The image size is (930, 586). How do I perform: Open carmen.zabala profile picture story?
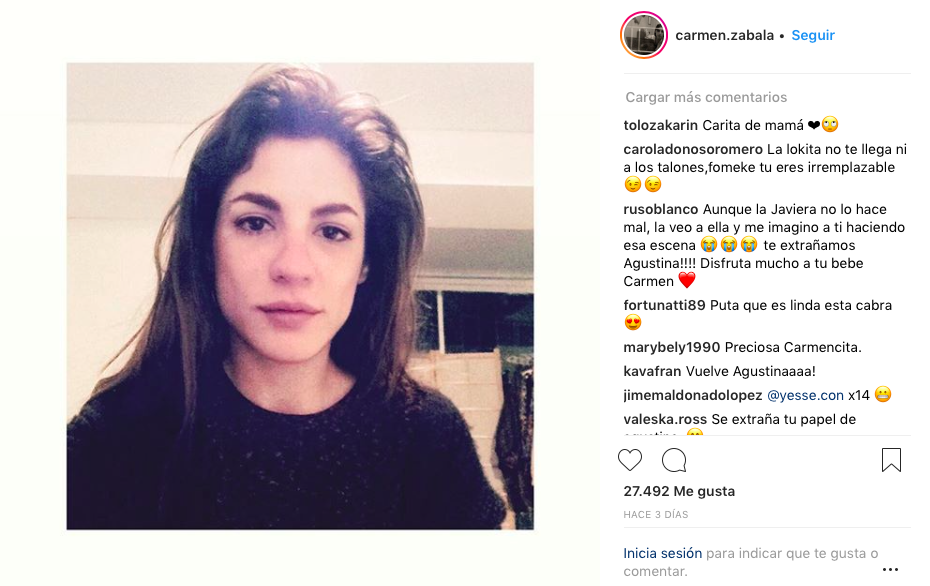pos(644,35)
